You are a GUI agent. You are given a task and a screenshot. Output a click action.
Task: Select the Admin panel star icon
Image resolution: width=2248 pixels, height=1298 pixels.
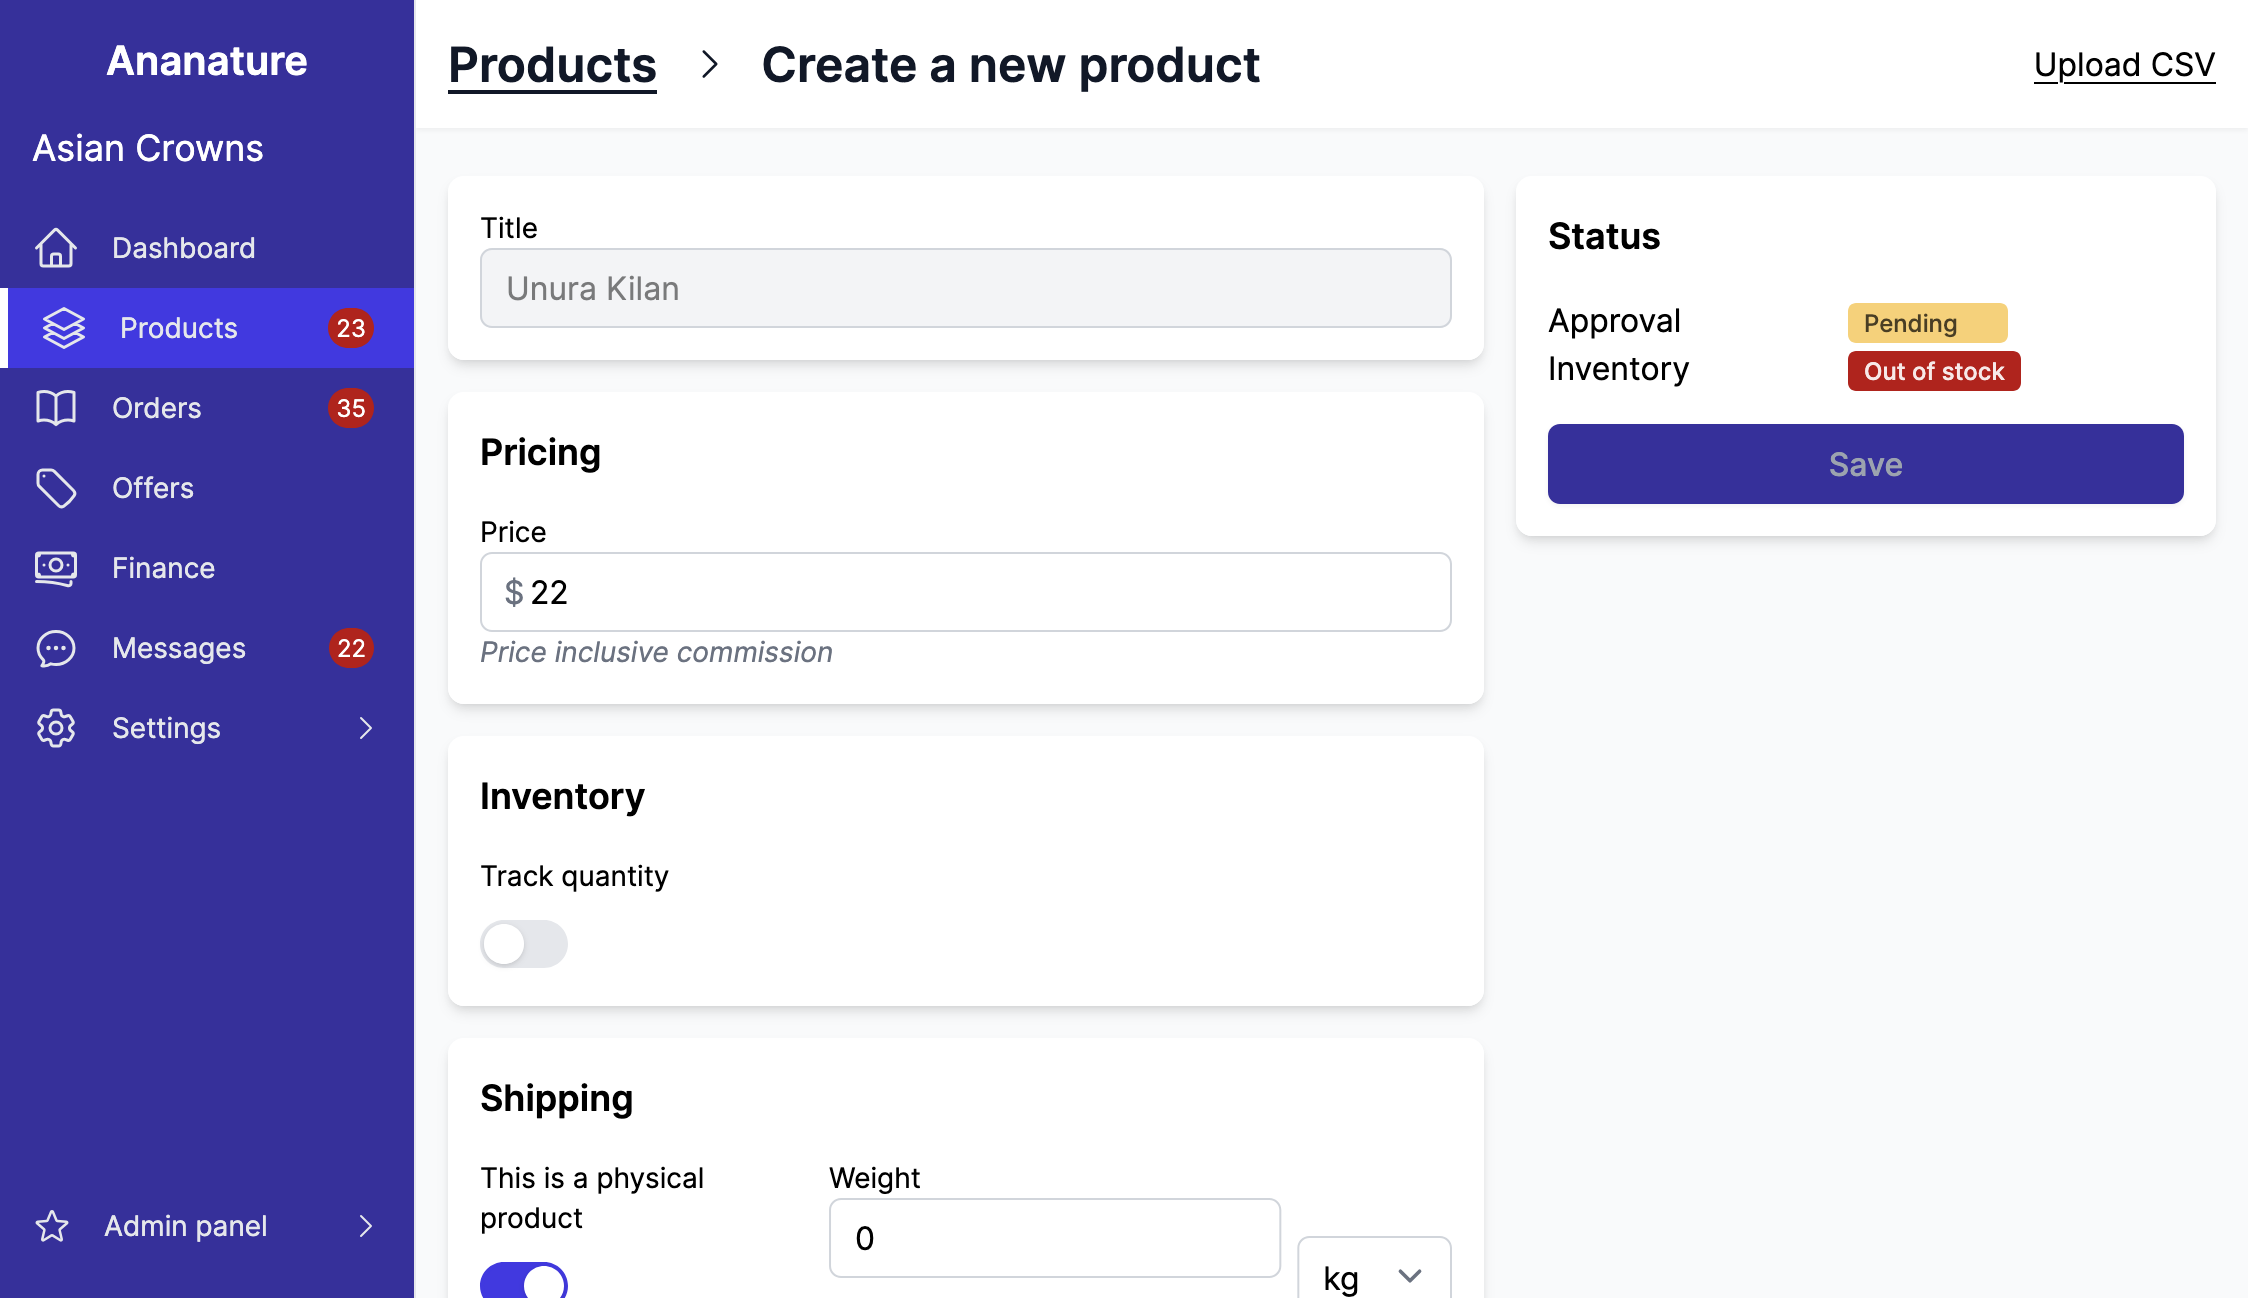(53, 1226)
